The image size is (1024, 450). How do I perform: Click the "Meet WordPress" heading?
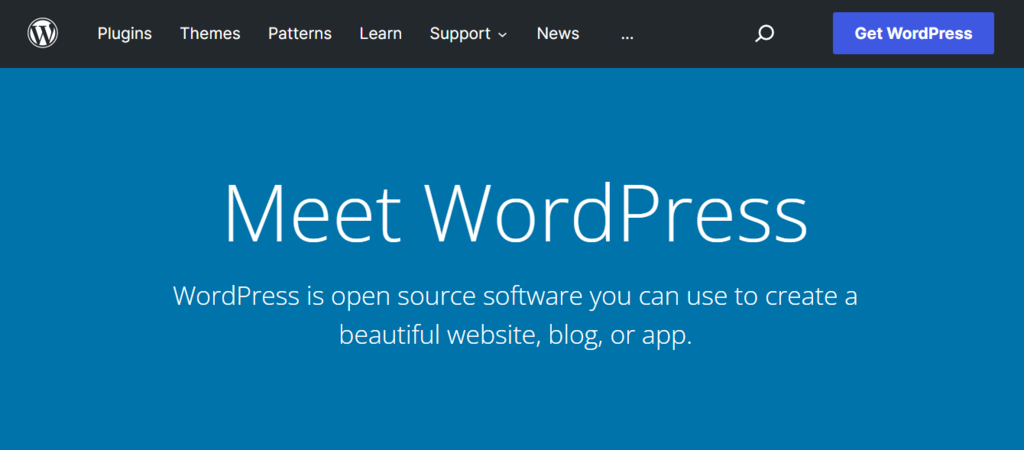pyautogui.click(x=514, y=213)
